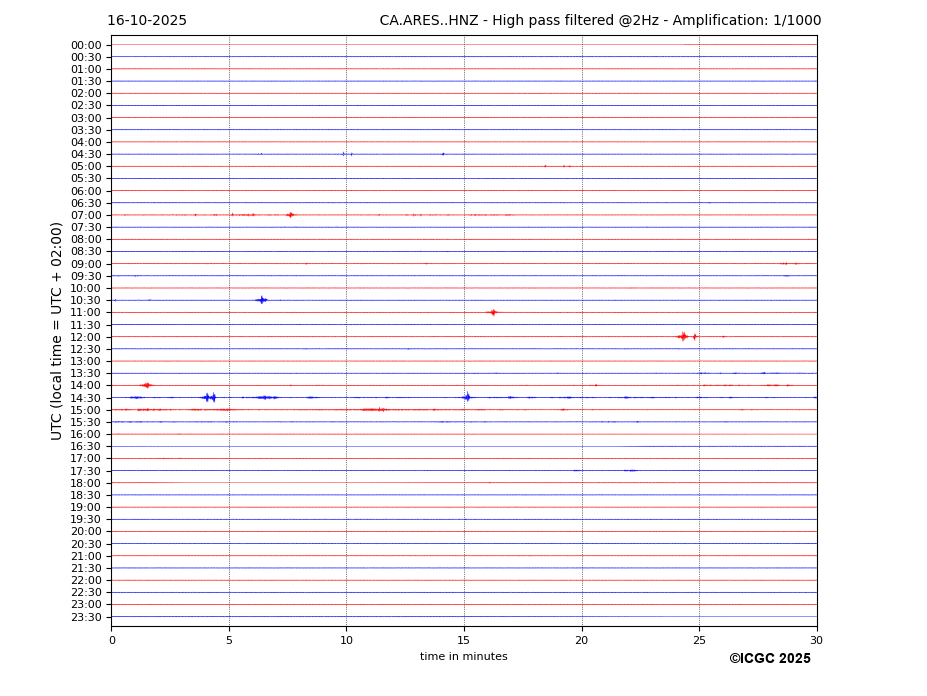
Task: Click the blue spike on the 10:30 trace
Action: tap(262, 300)
